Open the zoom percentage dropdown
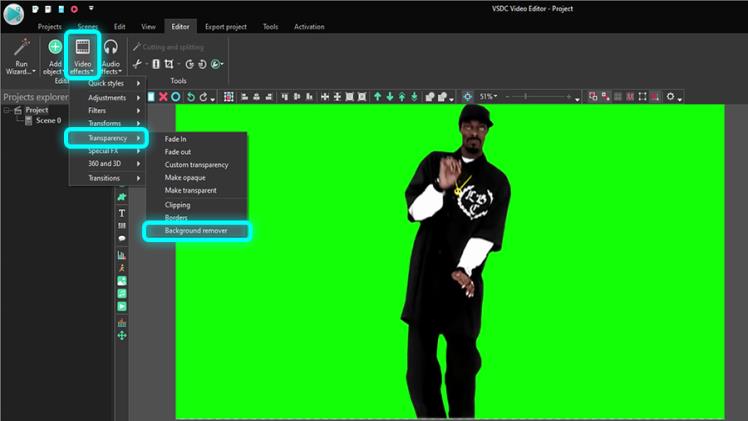748x421 pixels. pyautogui.click(x=494, y=97)
